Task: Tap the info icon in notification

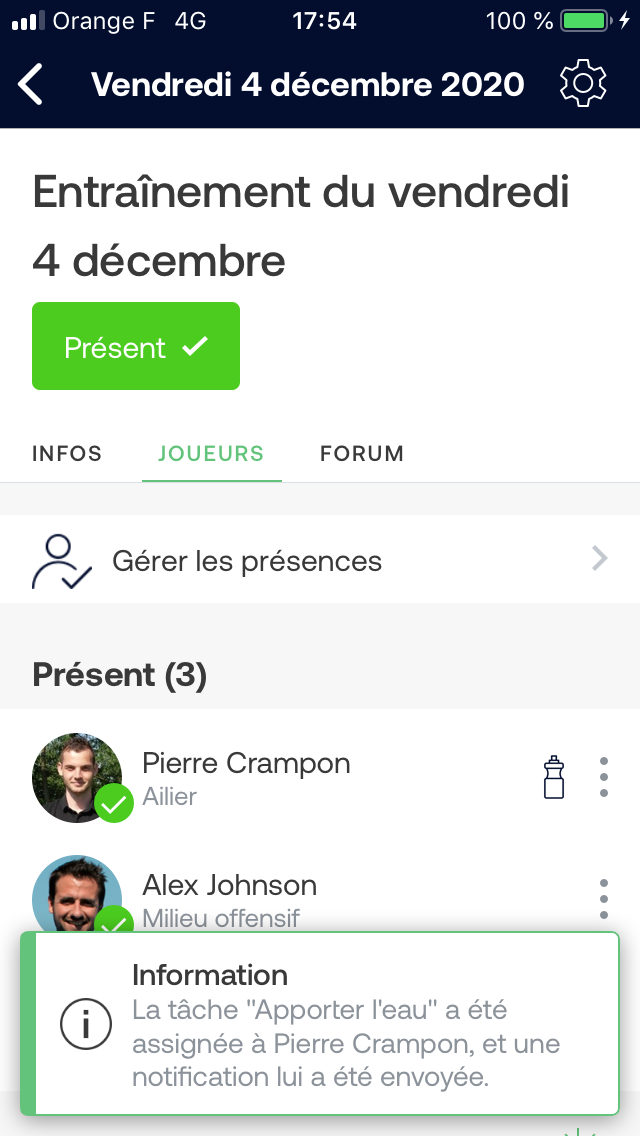Action: coord(86,1024)
